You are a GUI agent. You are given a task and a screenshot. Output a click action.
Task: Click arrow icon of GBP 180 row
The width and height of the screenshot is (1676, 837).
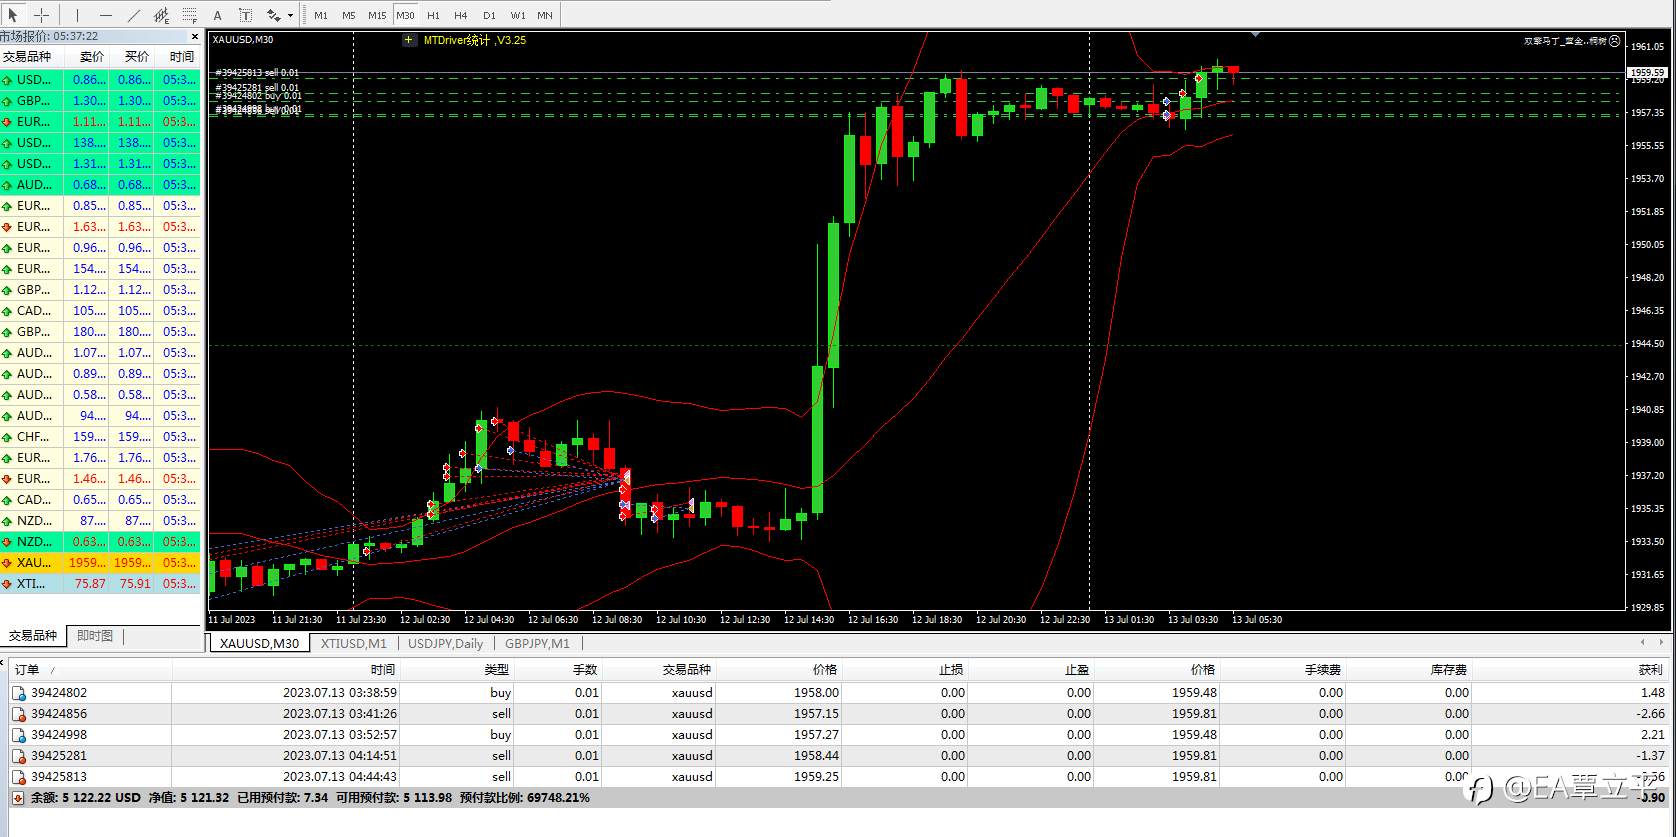pyautogui.click(x=7, y=332)
